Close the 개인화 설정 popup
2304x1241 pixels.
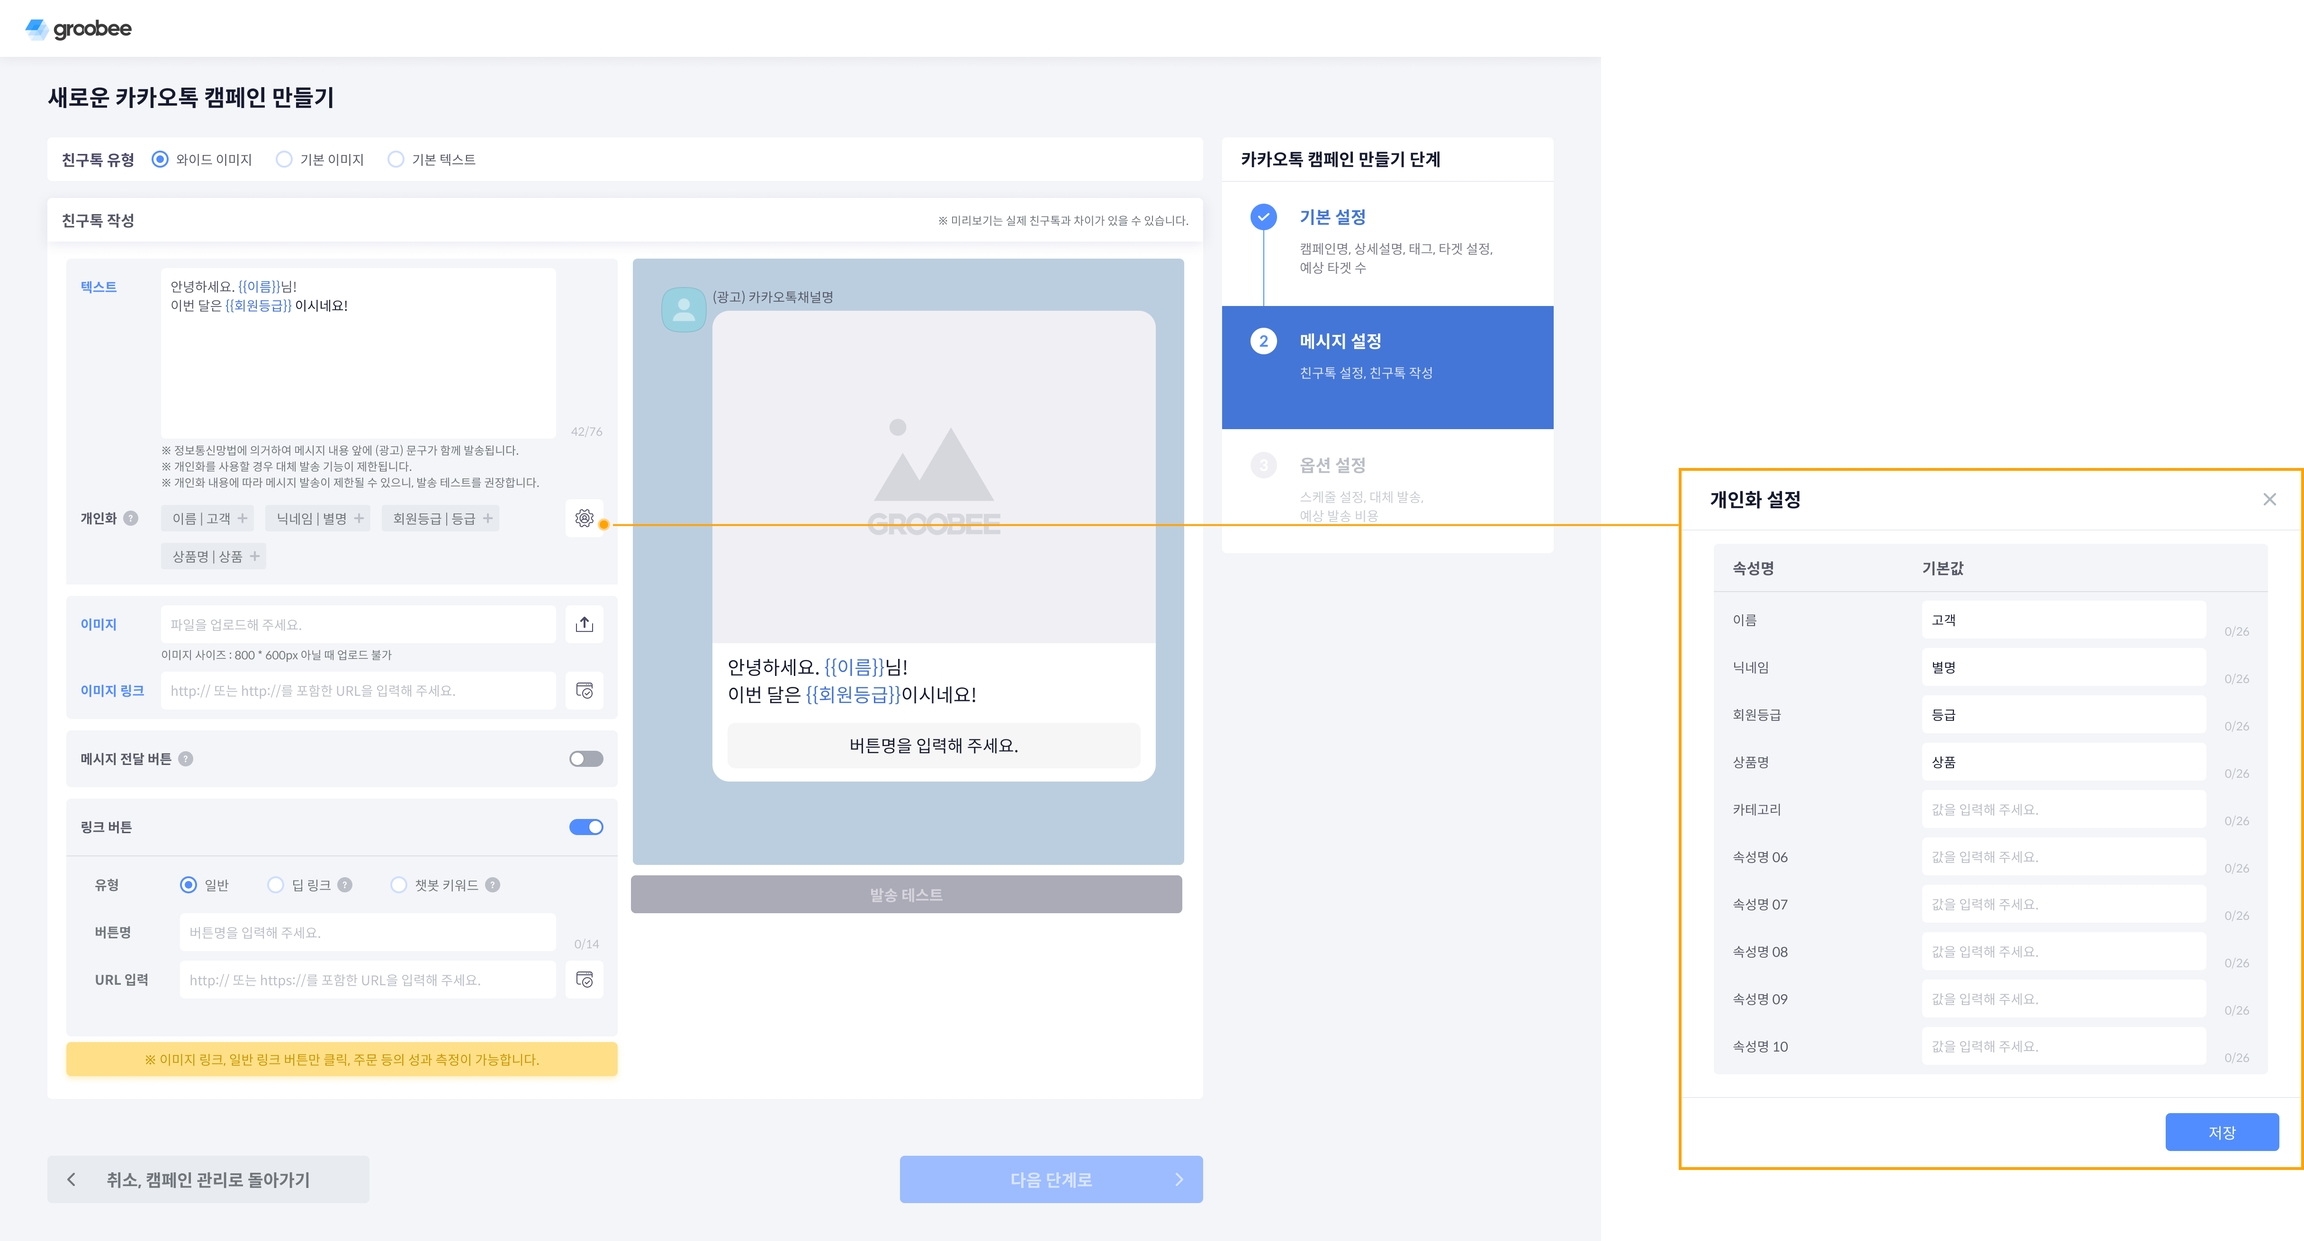point(2269,499)
